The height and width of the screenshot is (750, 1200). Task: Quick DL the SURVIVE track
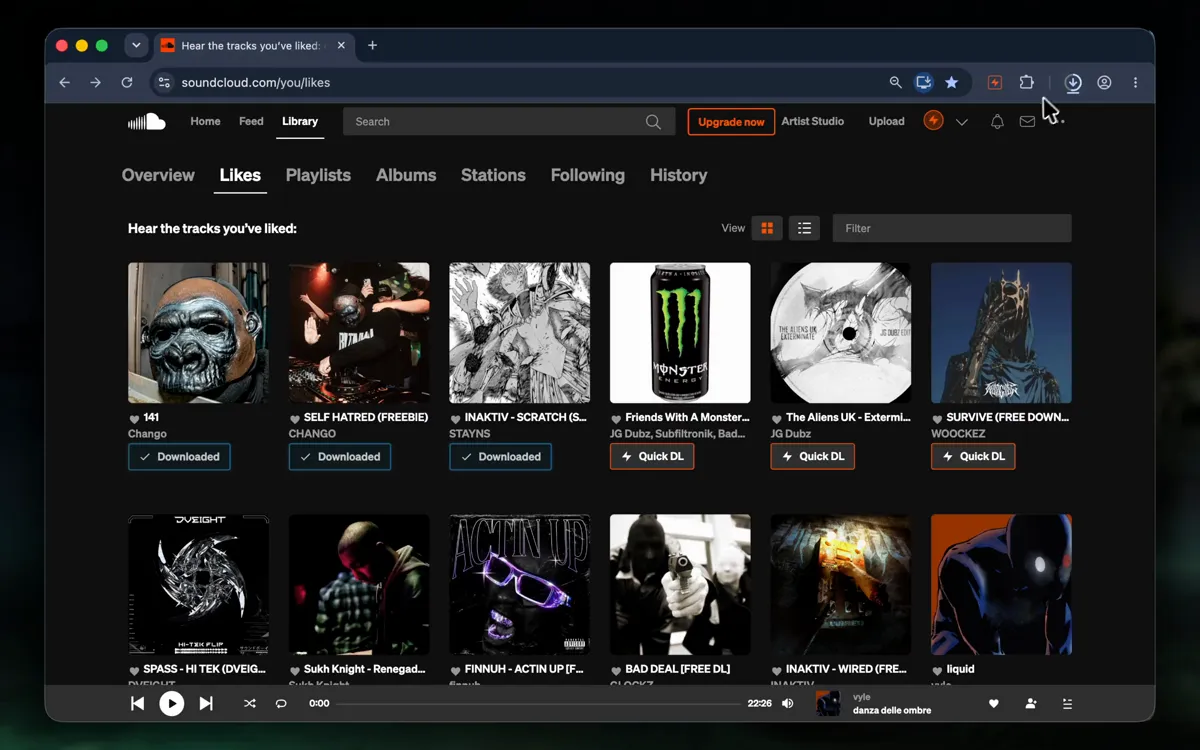(973, 456)
